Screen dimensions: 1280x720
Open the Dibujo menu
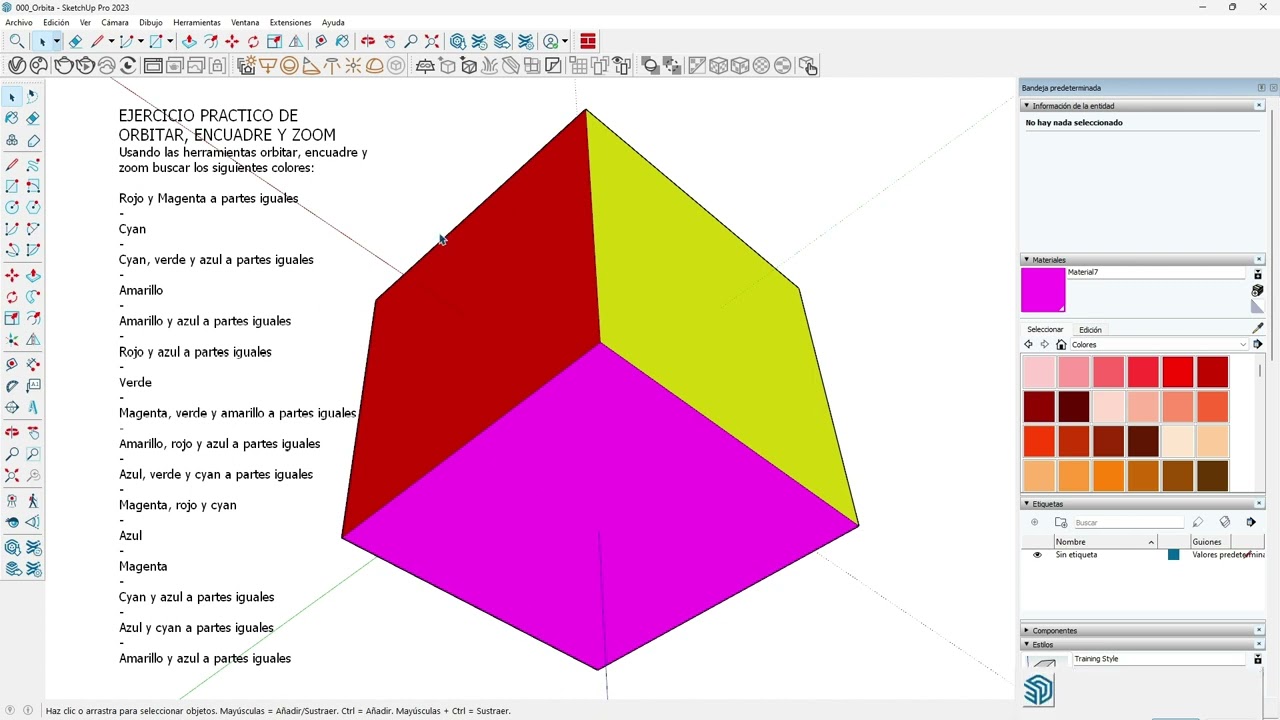point(151,22)
